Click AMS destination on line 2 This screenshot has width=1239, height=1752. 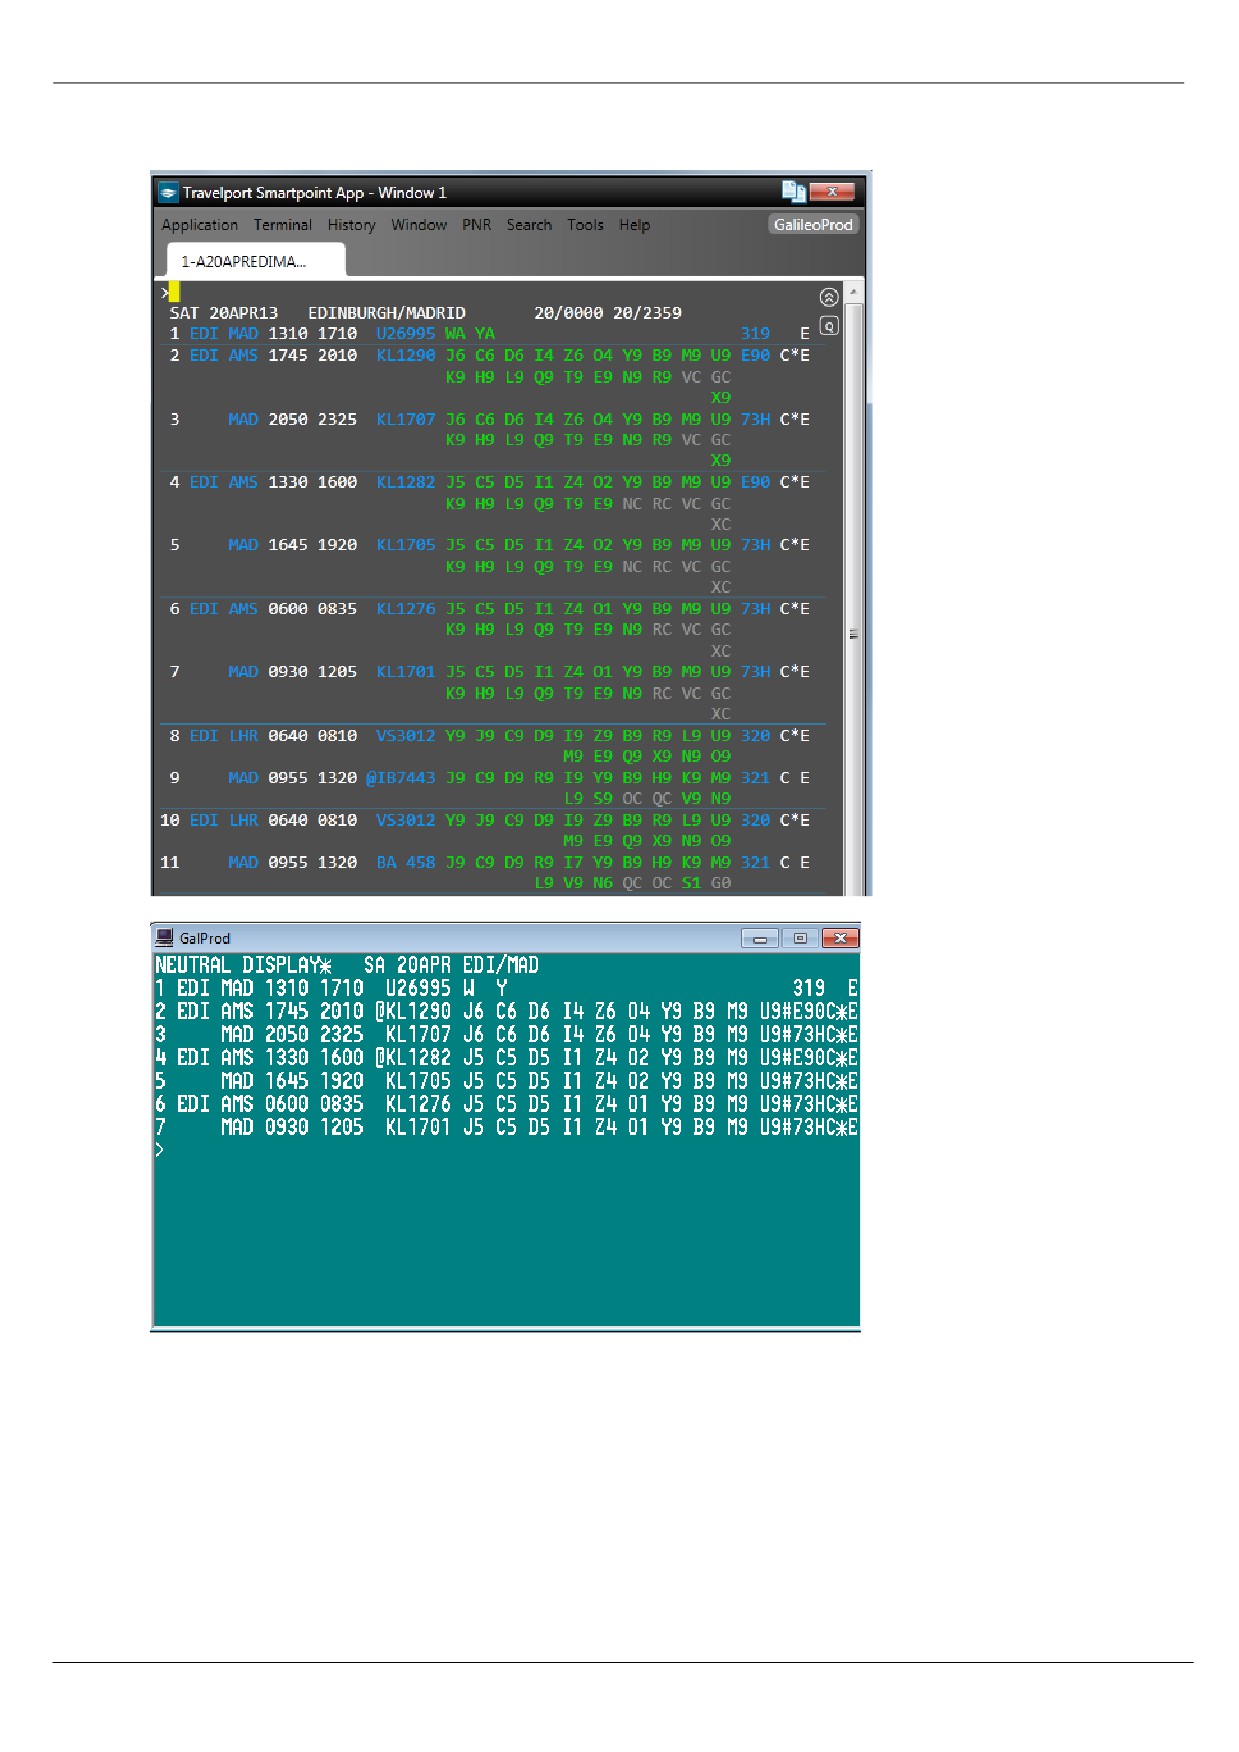pyautogui.click(x=243, y=355)
